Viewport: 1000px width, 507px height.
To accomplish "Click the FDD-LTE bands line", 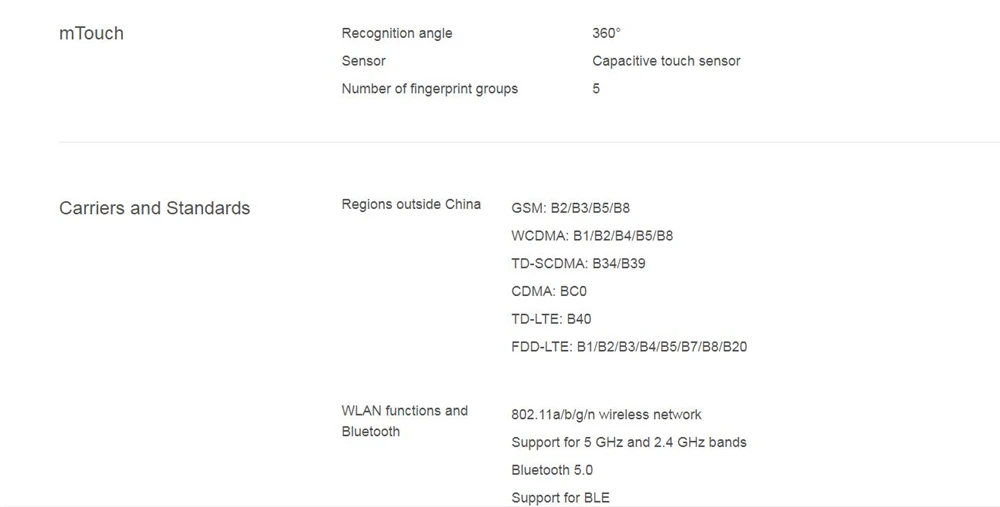I will tap(629, 347).
